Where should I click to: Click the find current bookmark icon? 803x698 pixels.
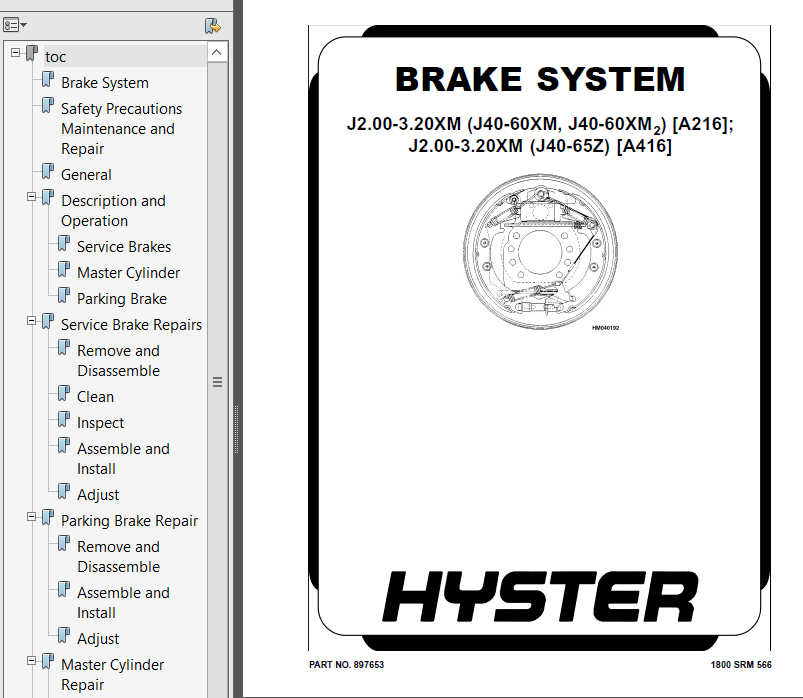pyautogui.click(x=213, y=25)
